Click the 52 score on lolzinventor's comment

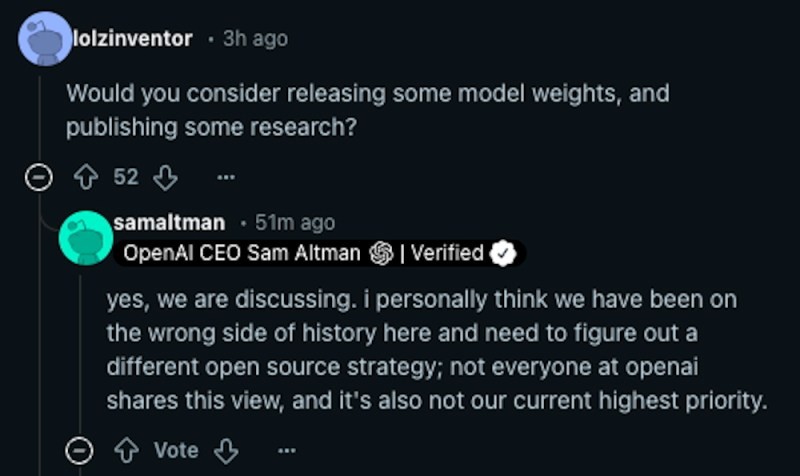[x=126, y=178]
